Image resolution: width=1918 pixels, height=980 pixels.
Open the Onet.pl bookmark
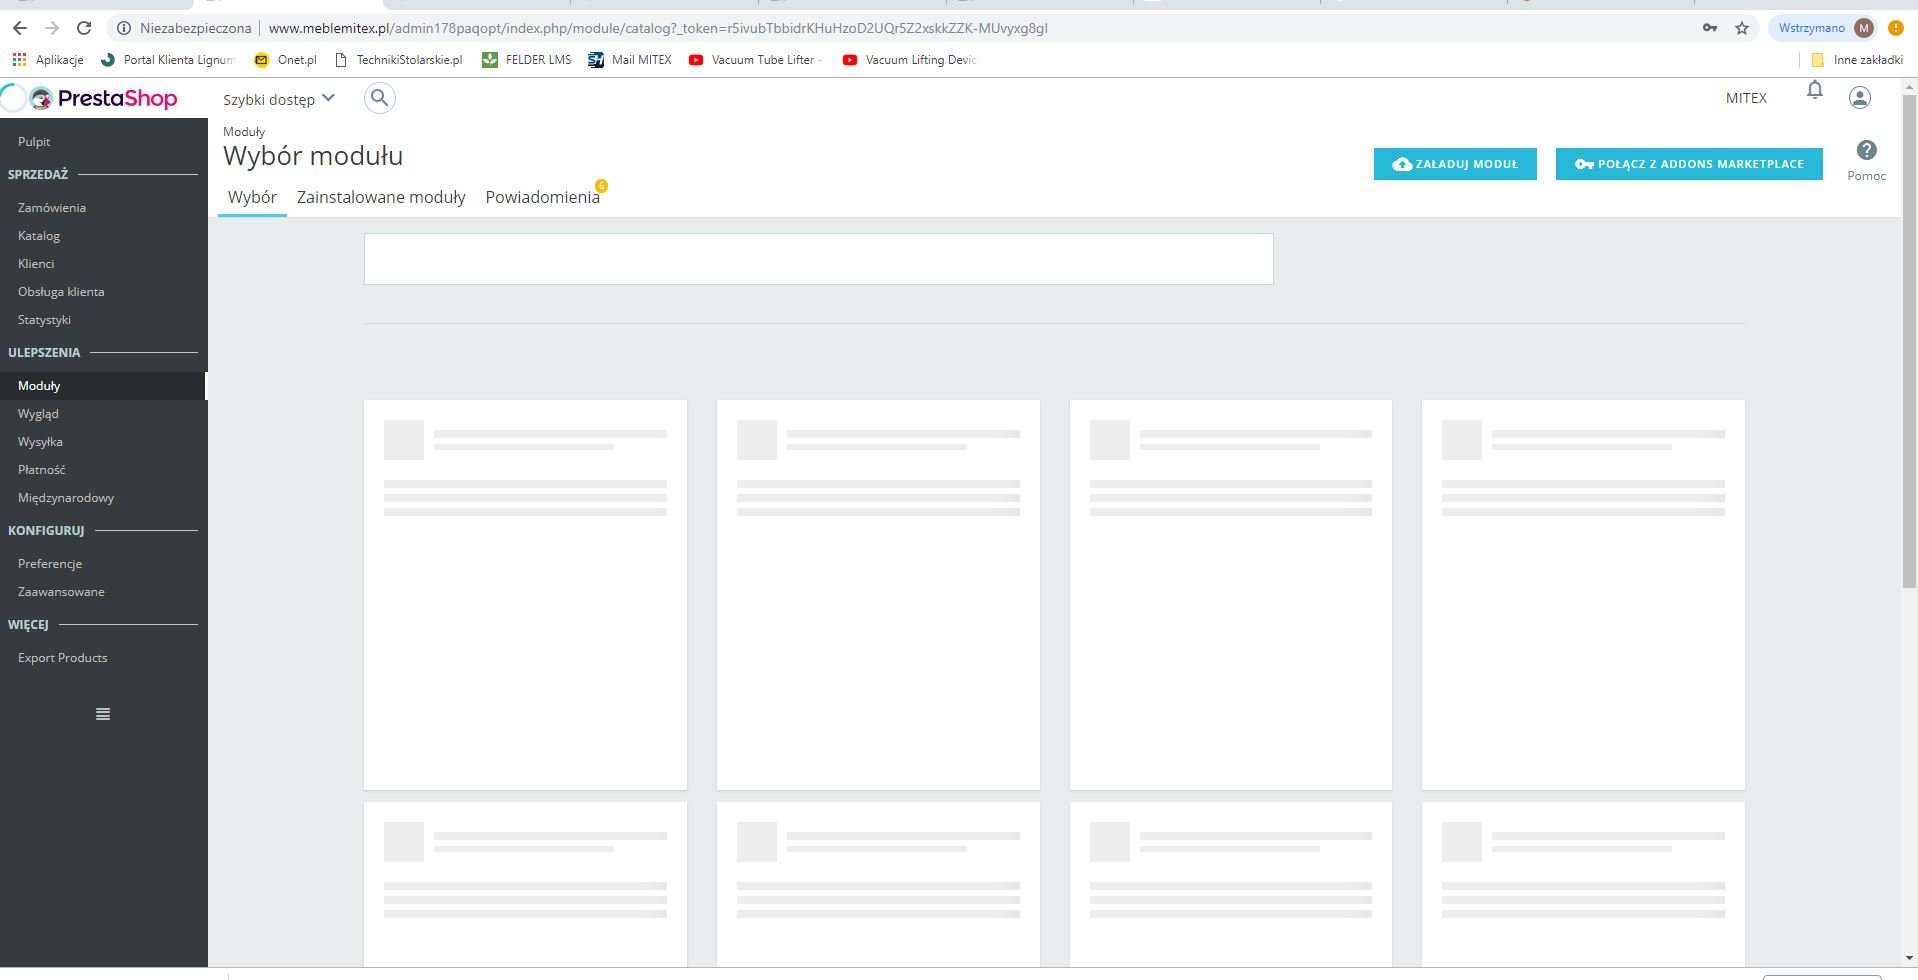(x=285, y=60)
